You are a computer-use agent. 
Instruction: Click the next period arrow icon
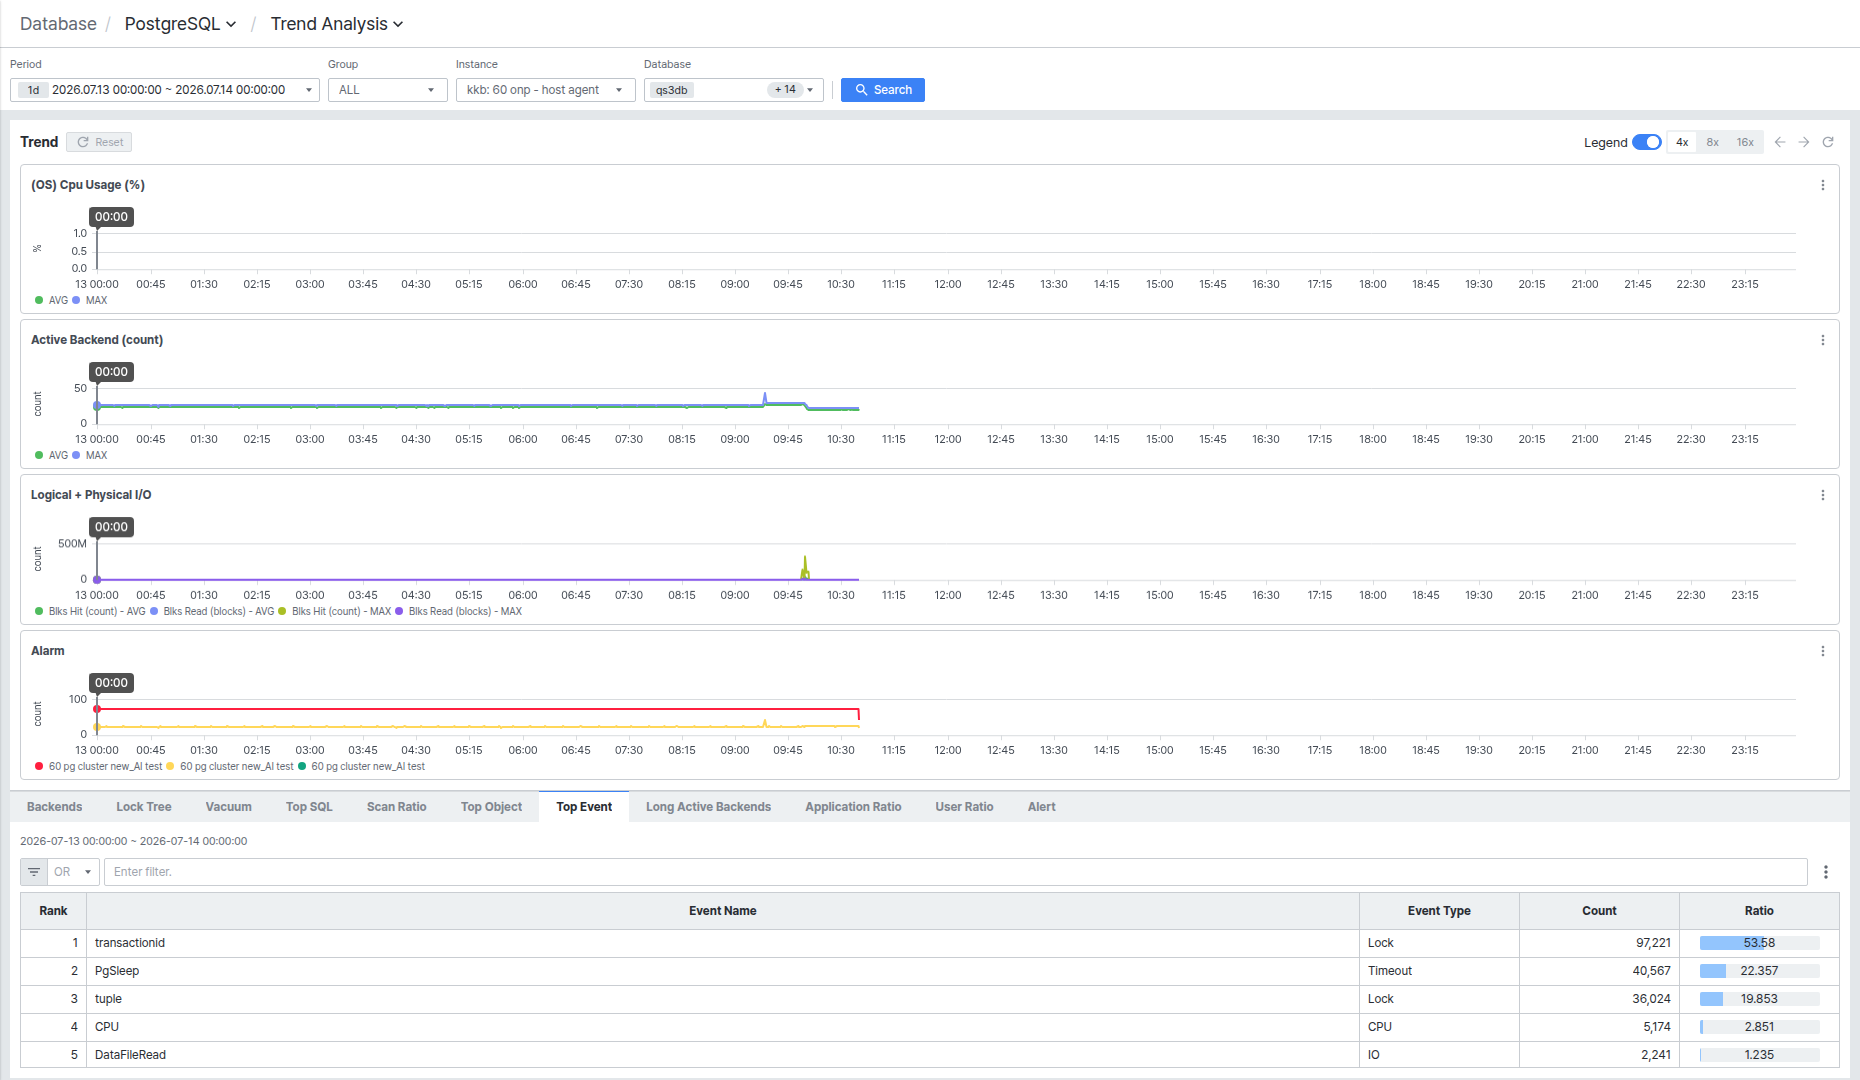point(1804,142)
